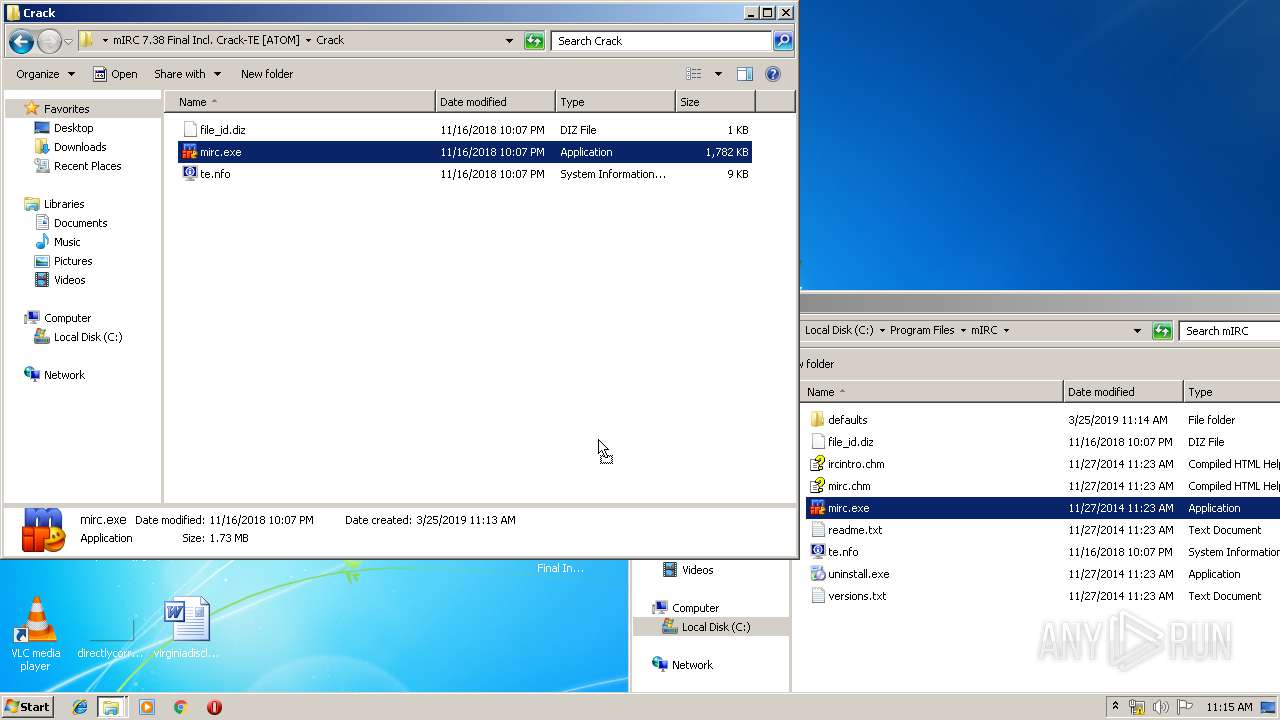Viewport: 1280px width, 720px height.
Task: Sort by Size column in Crack window
Action: [715, 102]
